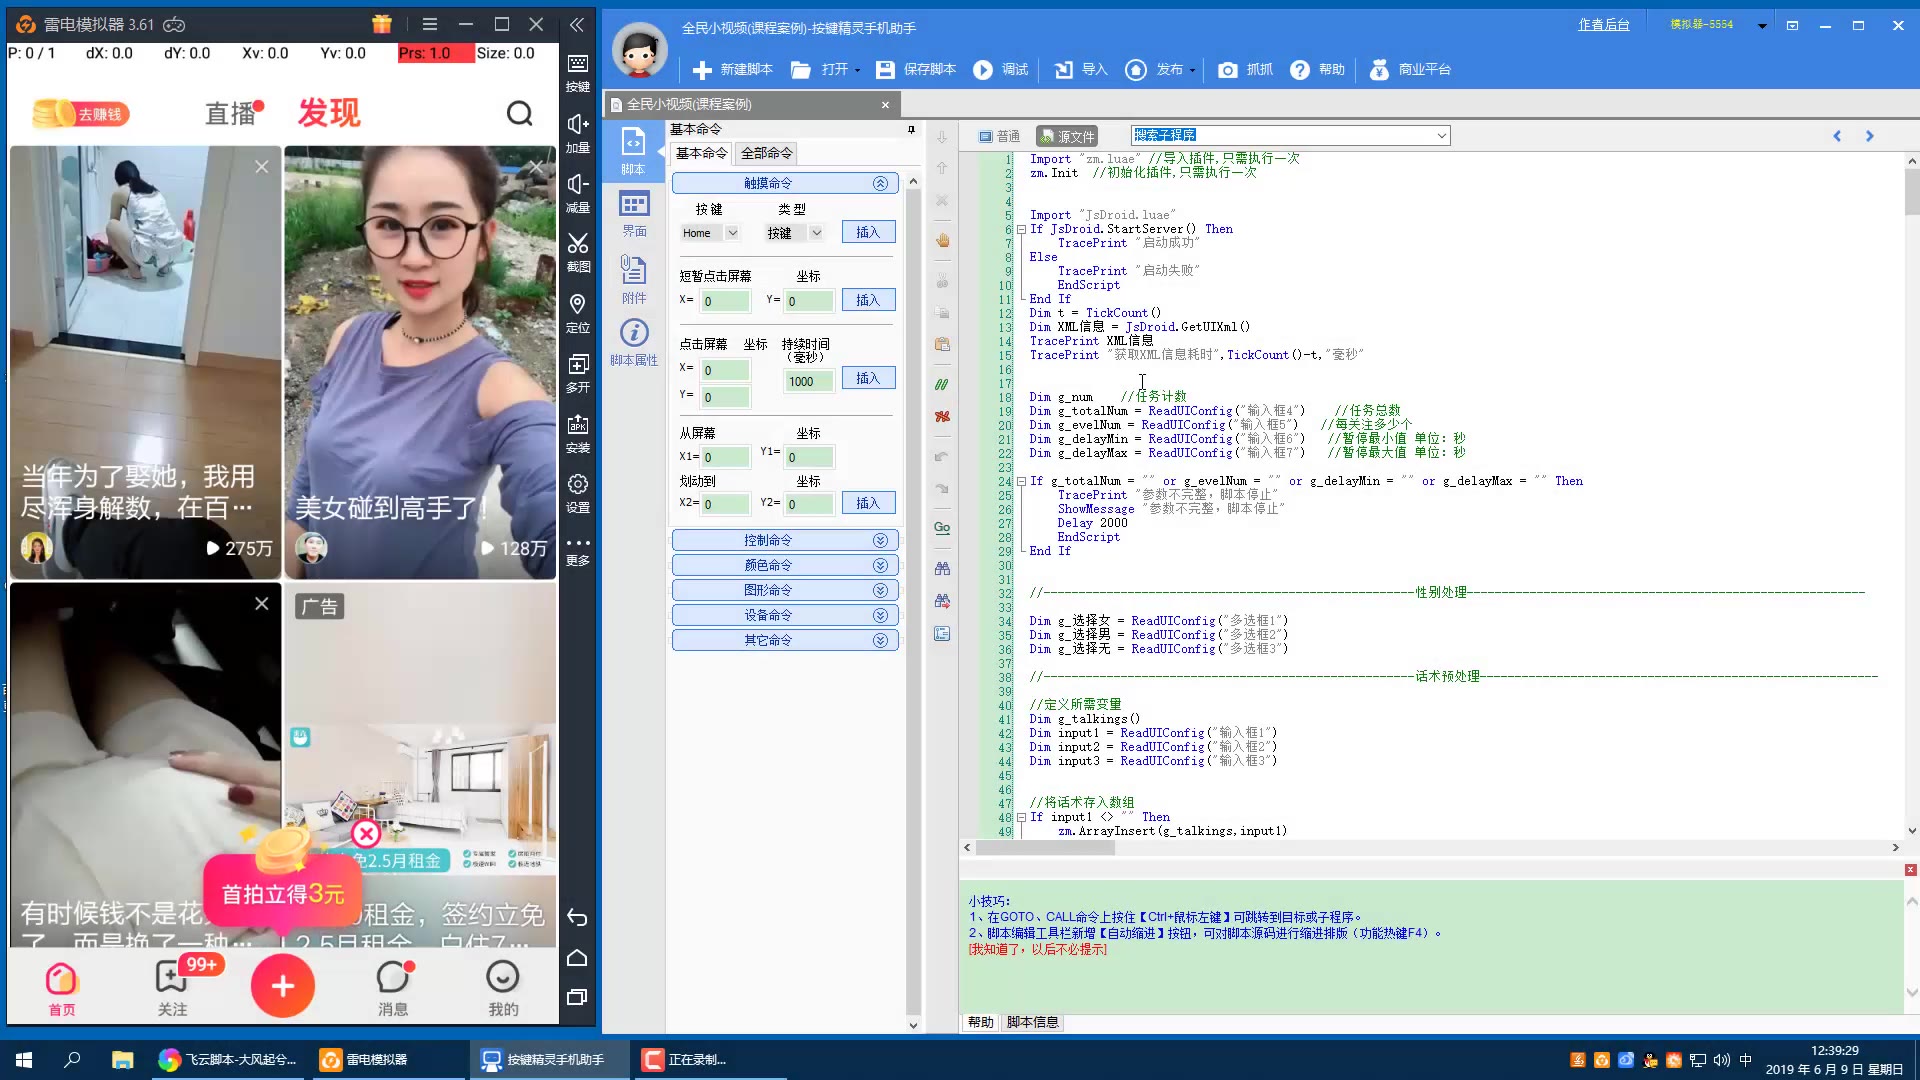Click the 界面 interface designer icon

pyautogui.click(x=634, y=205)
